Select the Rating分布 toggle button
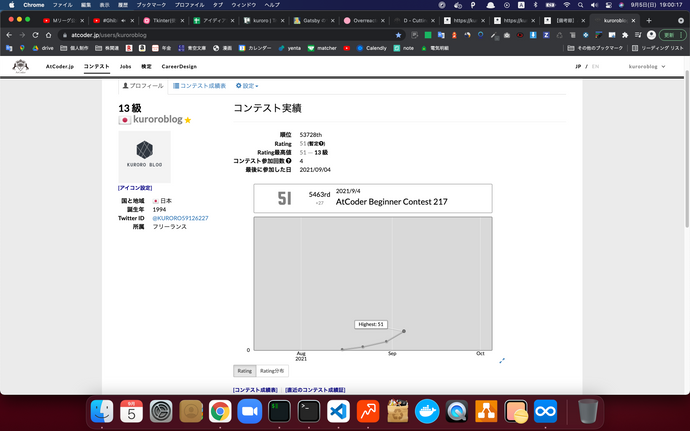The width and height of the screenshot is (690, 431). 272,371
